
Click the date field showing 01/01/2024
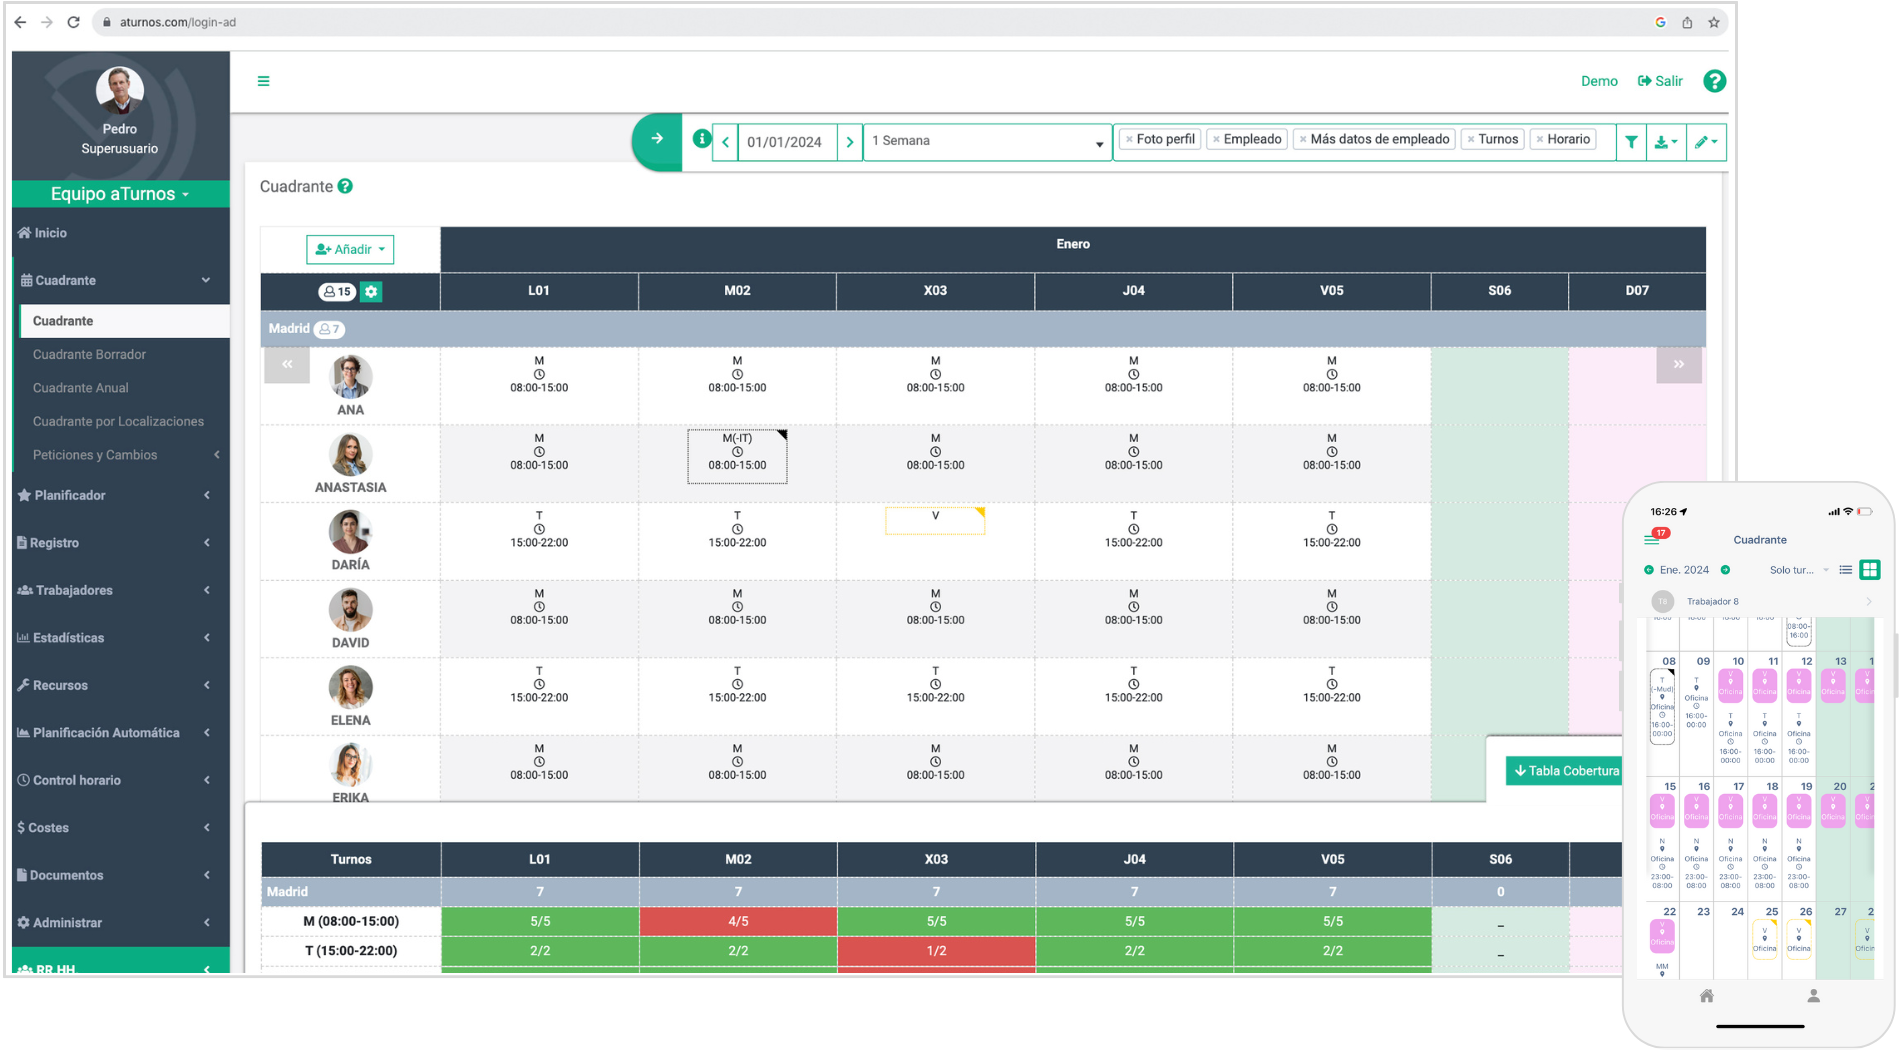785,142
